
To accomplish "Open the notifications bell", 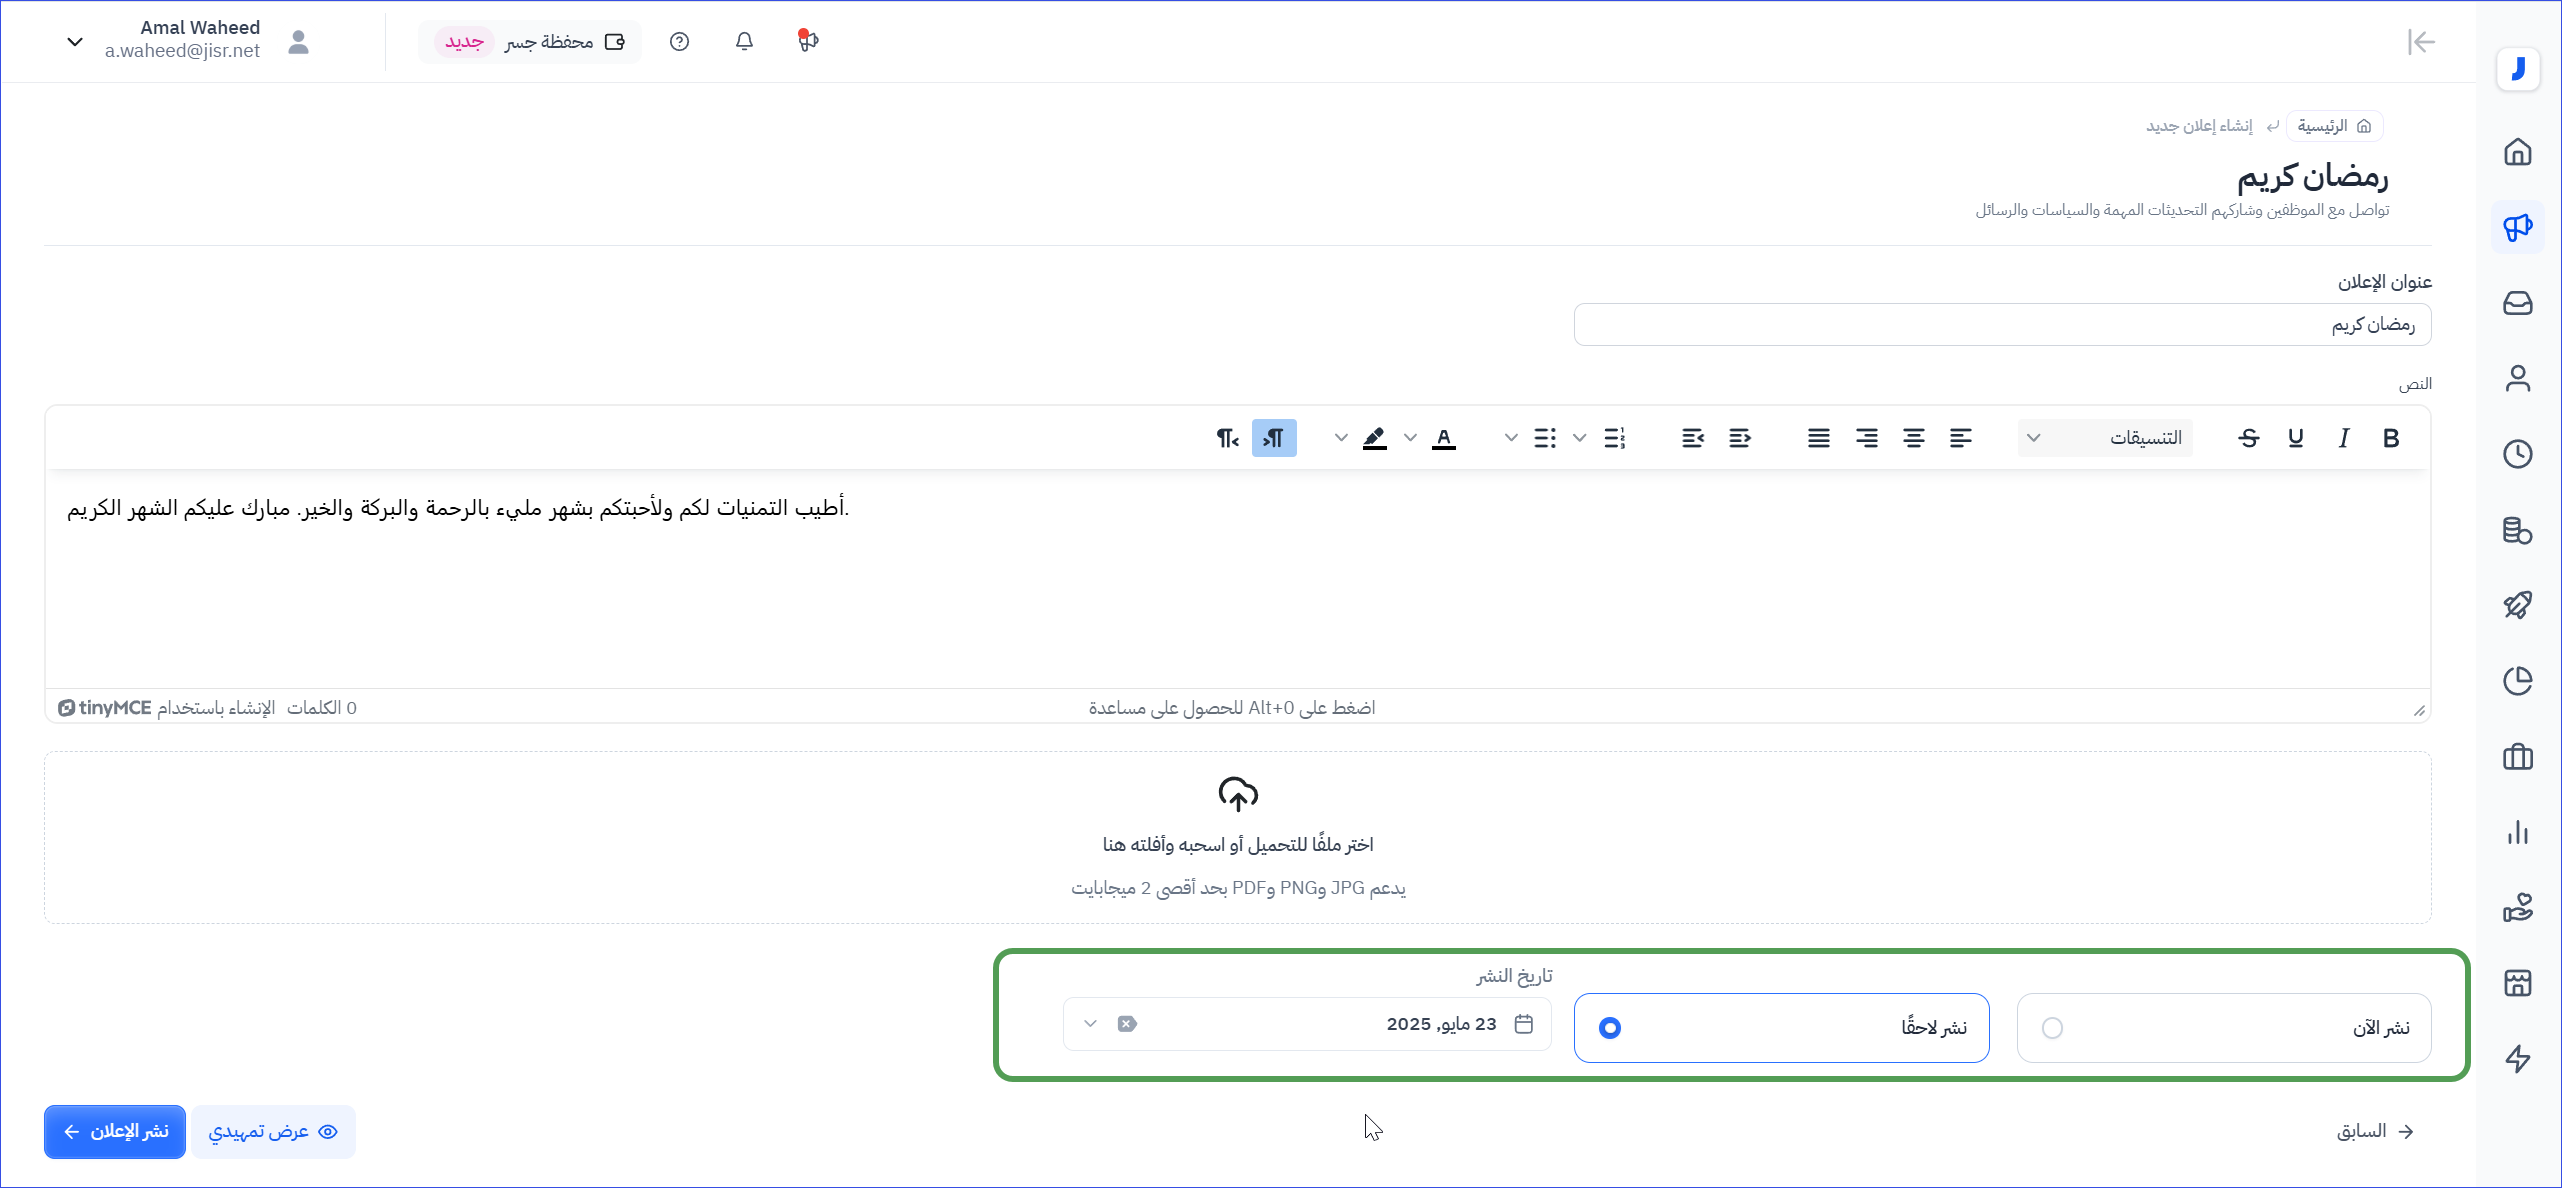I will point(744,41).
